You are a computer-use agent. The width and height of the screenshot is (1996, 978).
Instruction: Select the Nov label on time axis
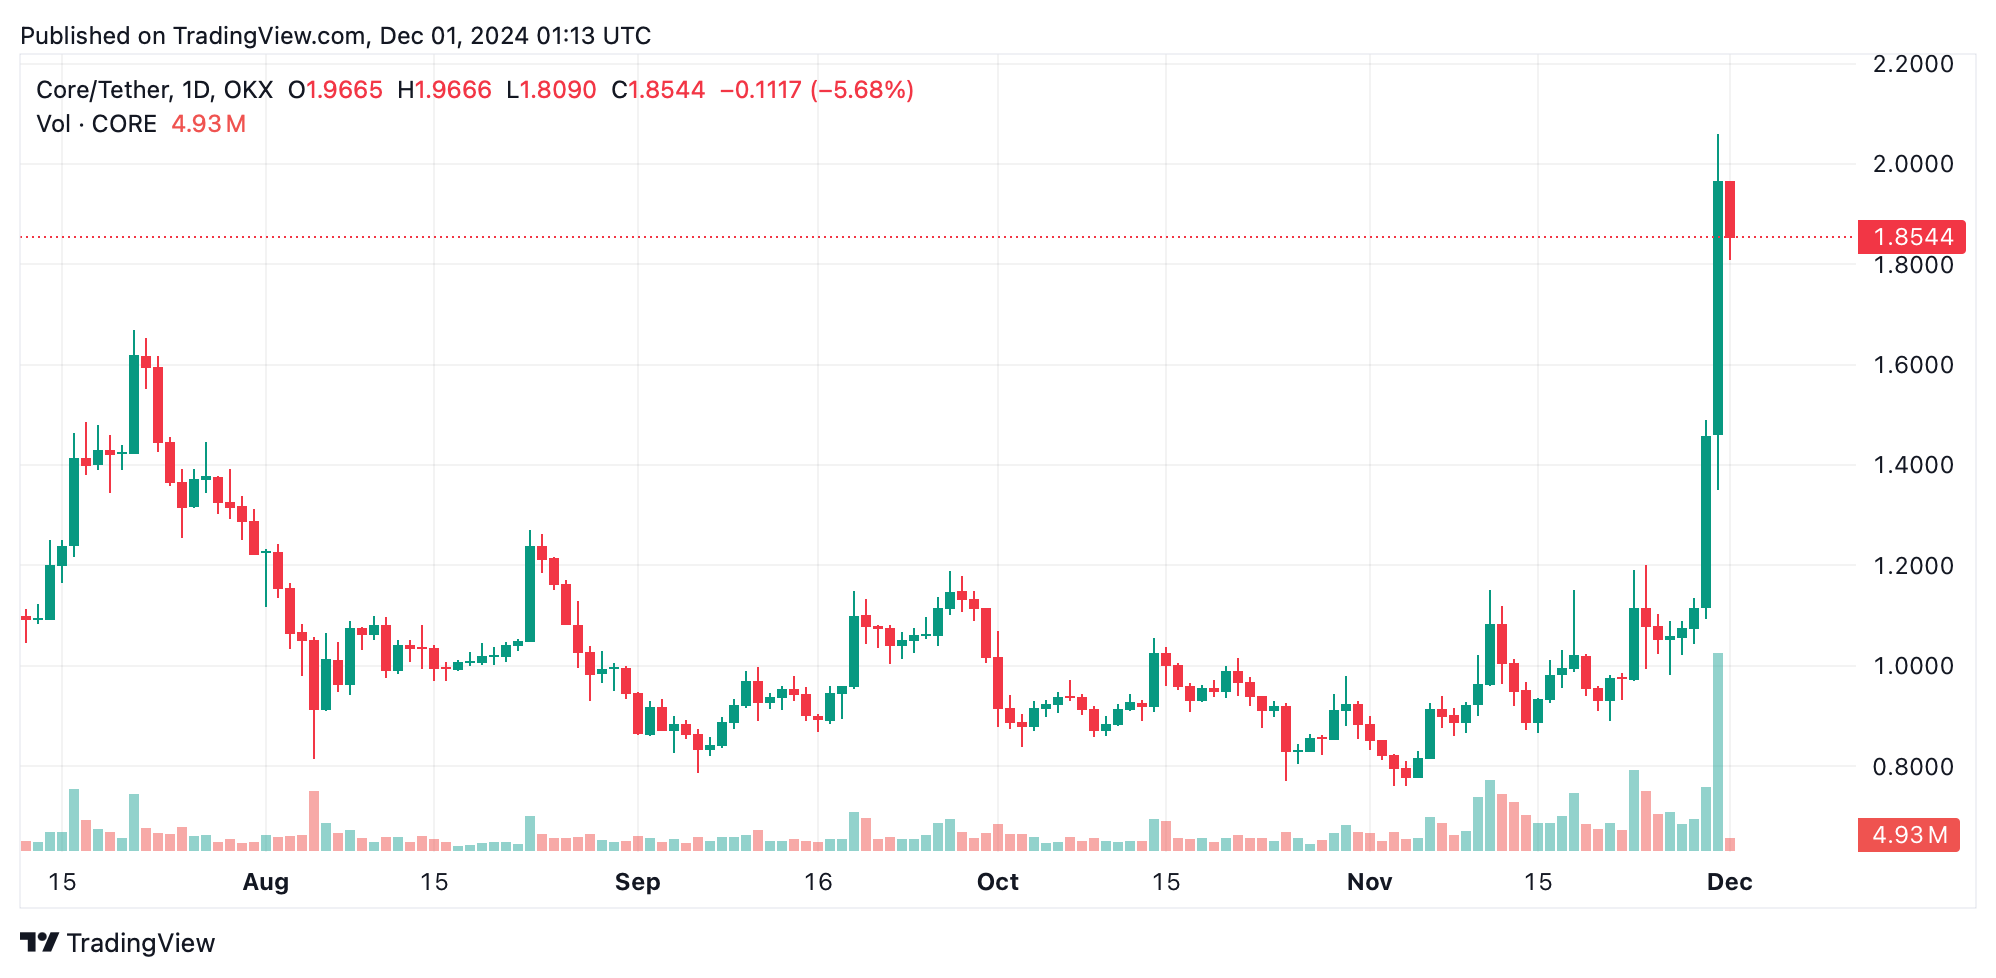tap(1370, 882)
